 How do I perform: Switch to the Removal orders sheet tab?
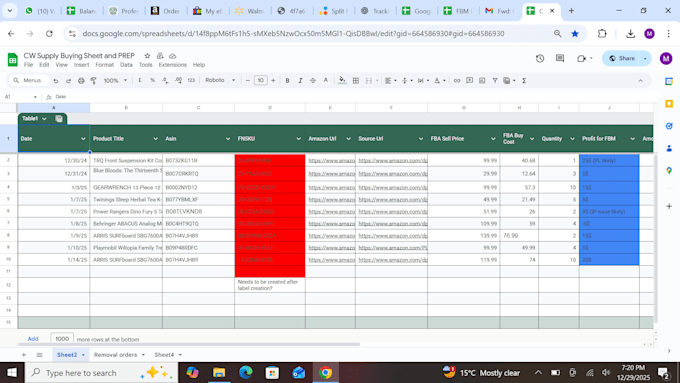click(x=115, y=355)
